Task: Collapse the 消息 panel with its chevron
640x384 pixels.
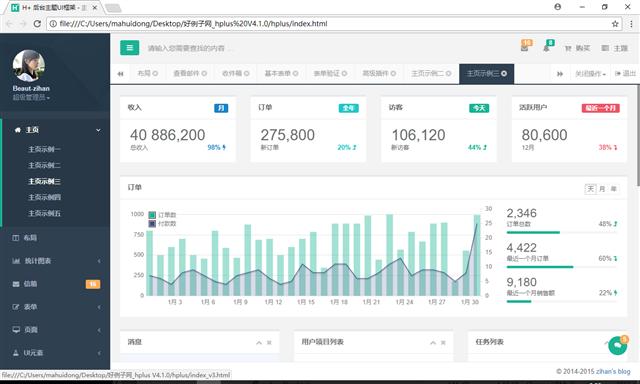Action: click(x=259, y=342)
